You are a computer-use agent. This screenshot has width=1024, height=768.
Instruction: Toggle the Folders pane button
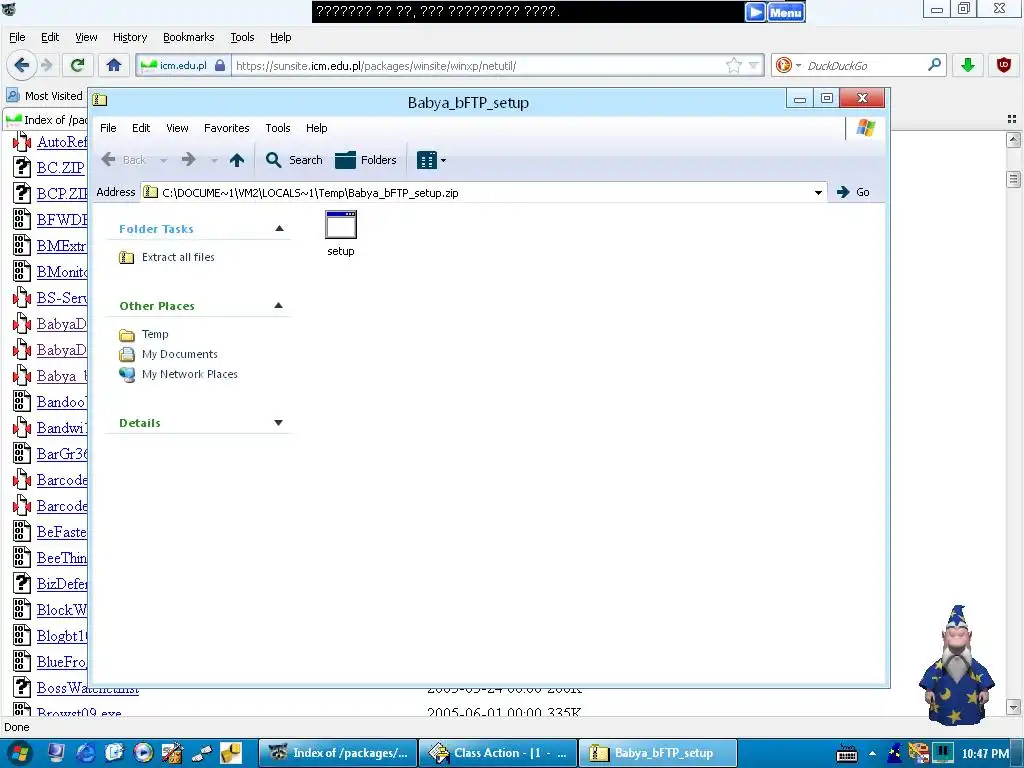pos(366,160)
